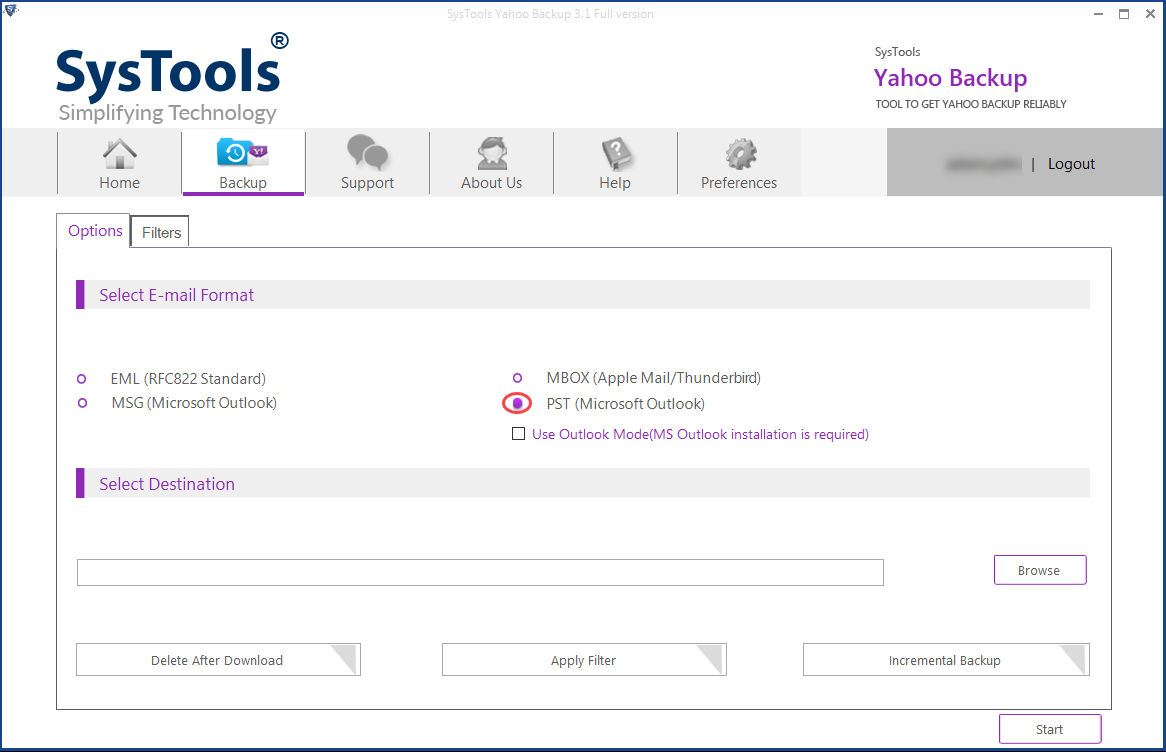Click Start to begin the backup

1049,729
